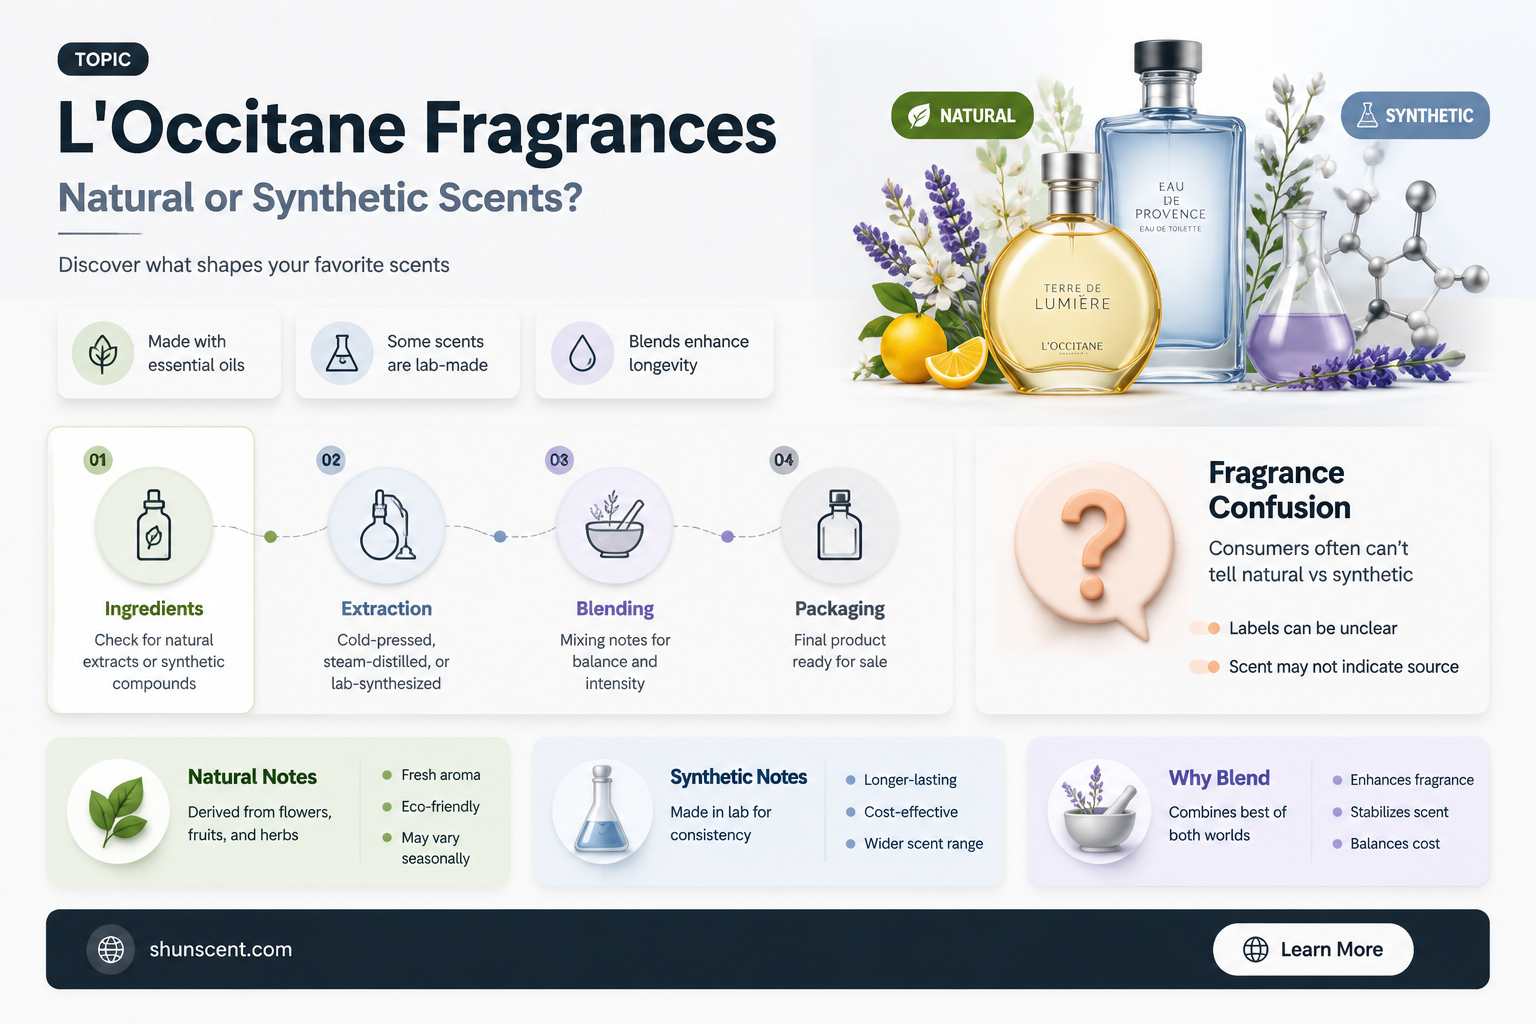Click the lavender mortar Why Blend icon
The width and height of the screenshot is (1536, 1024).
click(1099, 811)
